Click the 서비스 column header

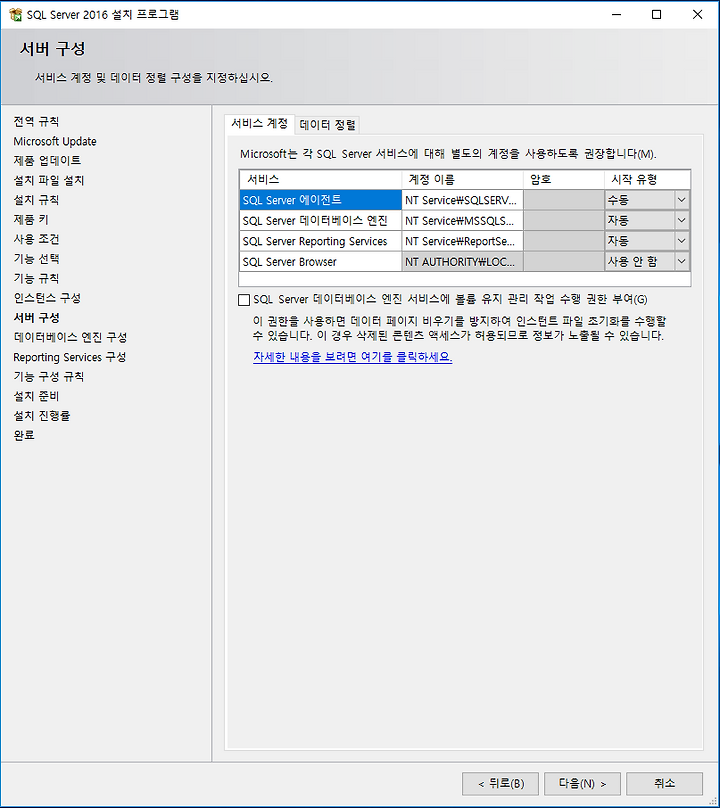(321, 179)
